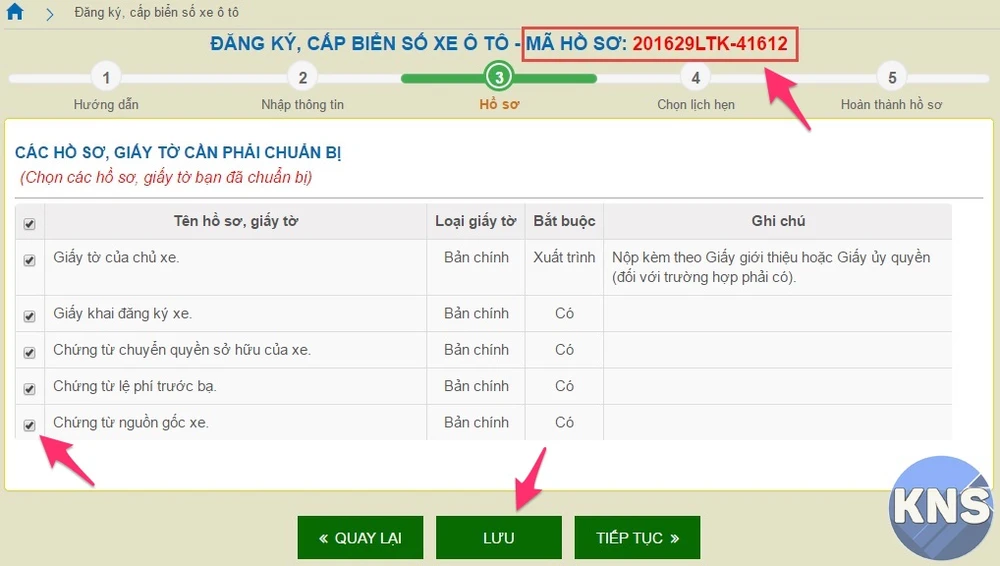Uncheck 'Chứng từ lệ phí trước bạ' checkbox
1000x566 pixels.
(29, 389)
